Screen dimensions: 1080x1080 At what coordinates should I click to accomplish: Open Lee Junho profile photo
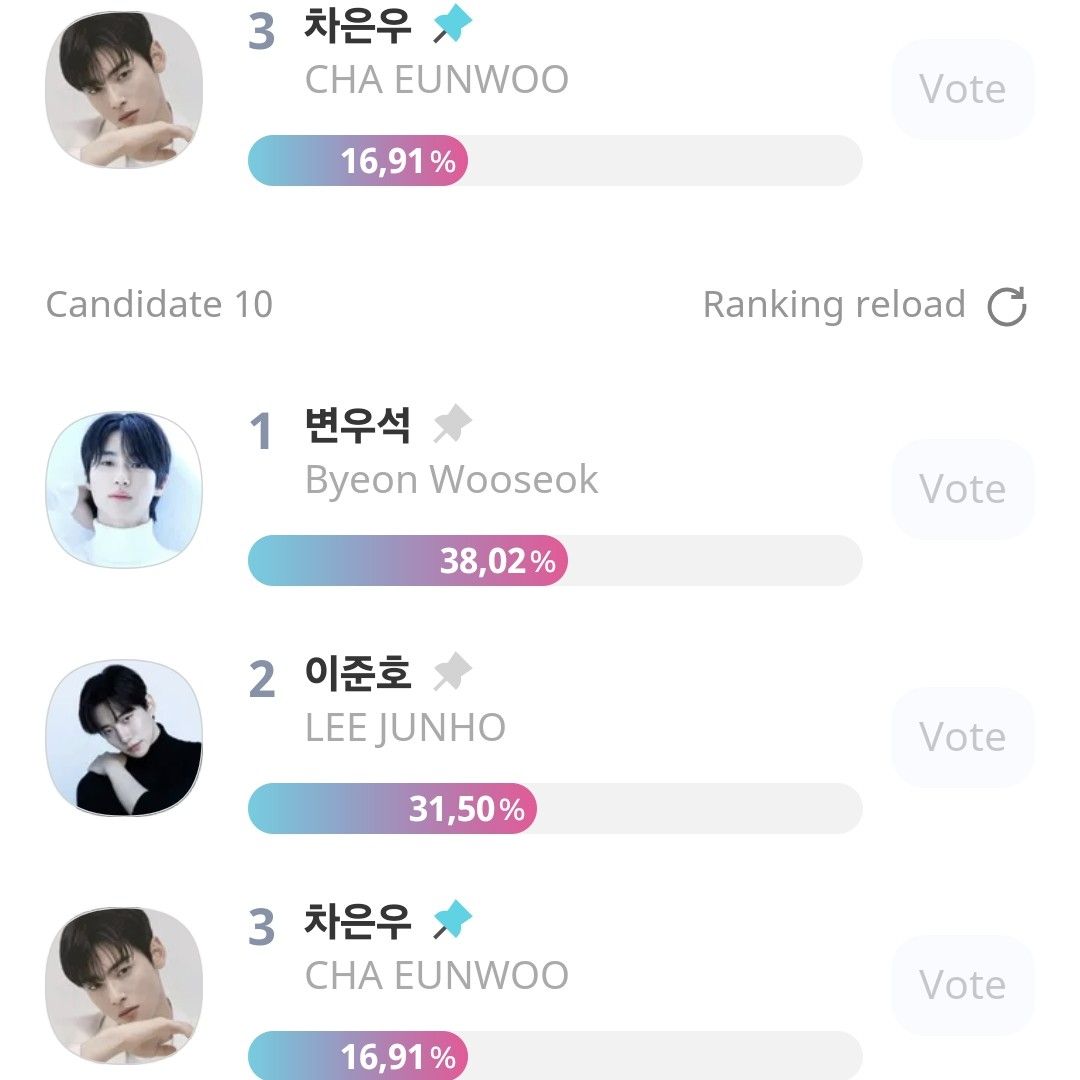[124, 737]
